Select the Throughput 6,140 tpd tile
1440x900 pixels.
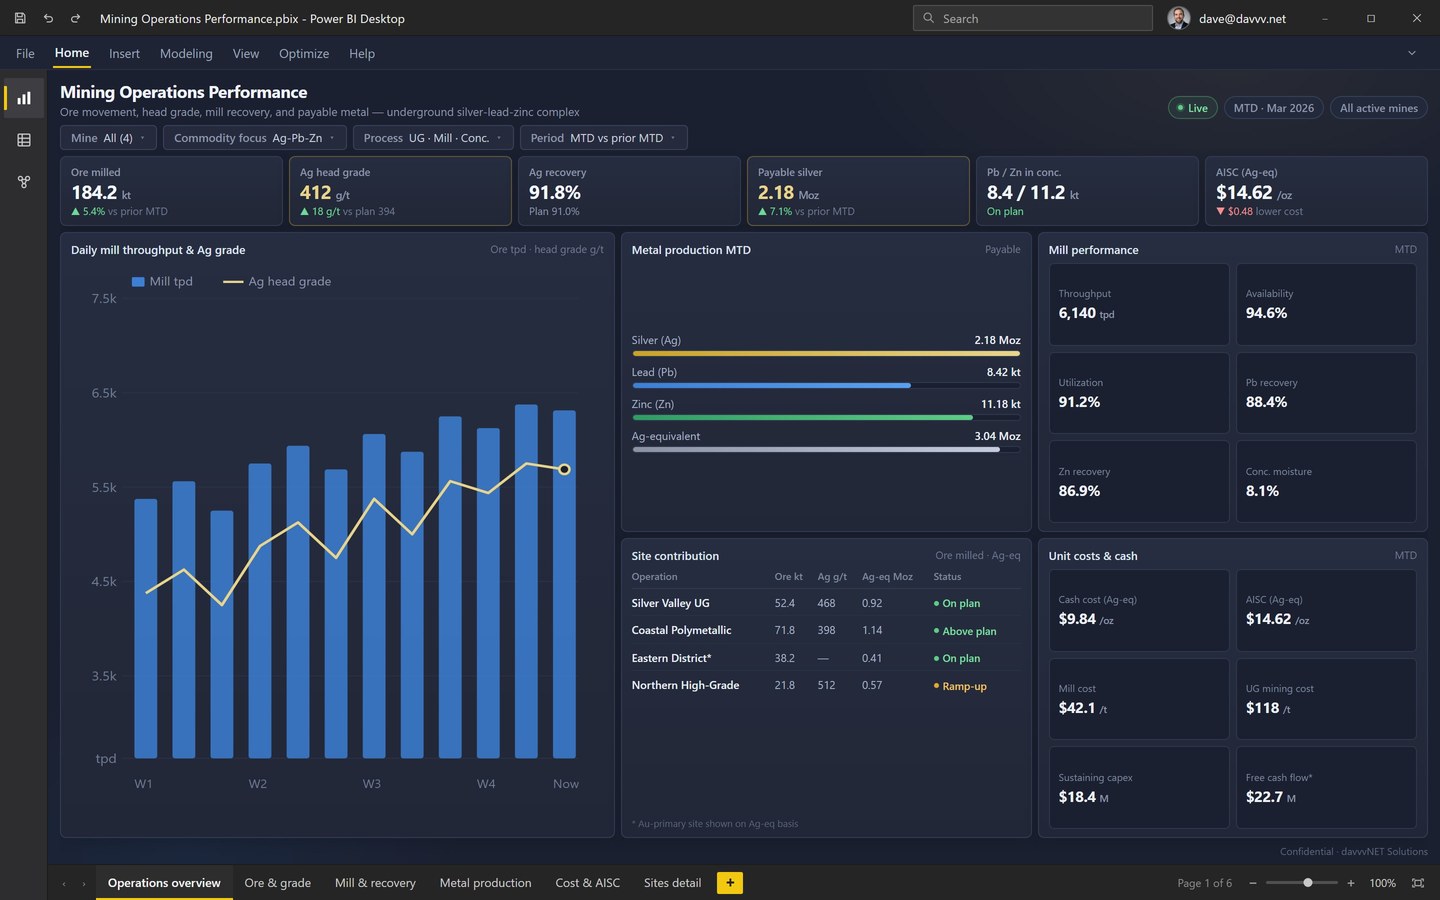1139,304
